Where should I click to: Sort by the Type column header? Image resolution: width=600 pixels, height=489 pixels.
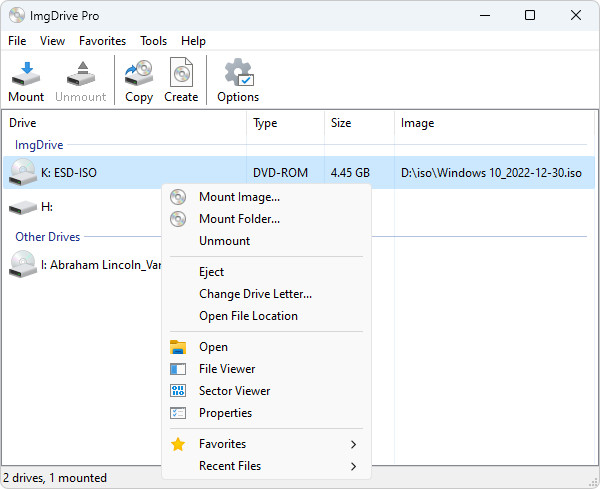[x=265, y=123]
